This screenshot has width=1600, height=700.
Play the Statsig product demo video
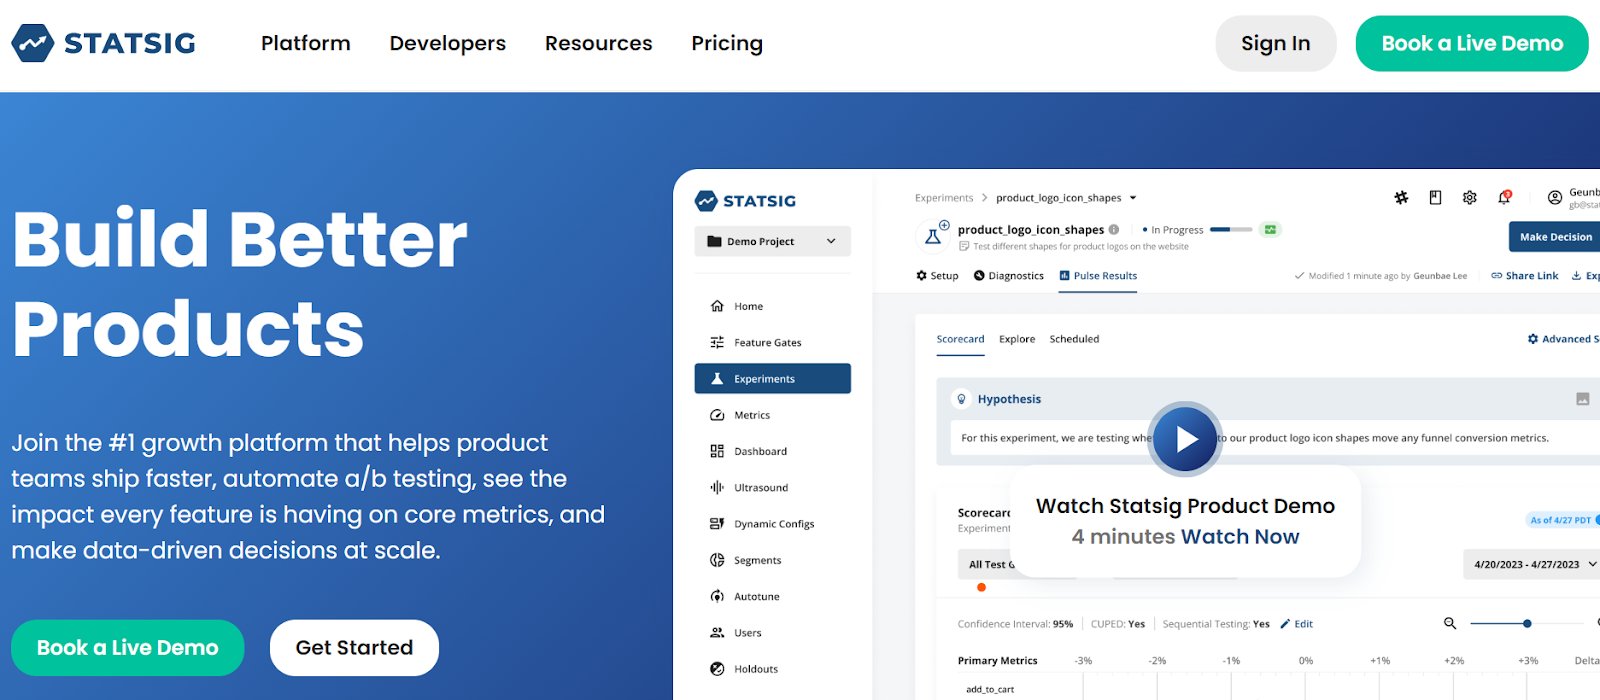tap(1185, 439)
